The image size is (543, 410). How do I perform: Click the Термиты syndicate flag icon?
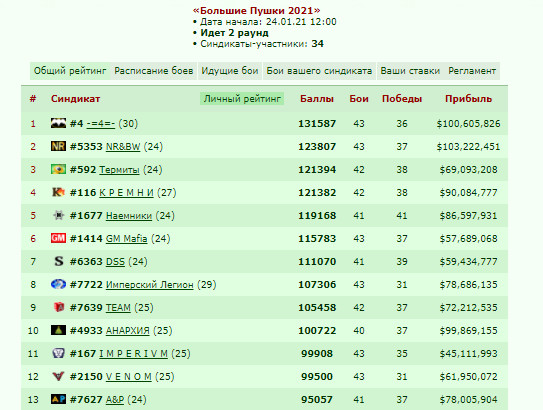pyautogui.click(x=58, y=169)
